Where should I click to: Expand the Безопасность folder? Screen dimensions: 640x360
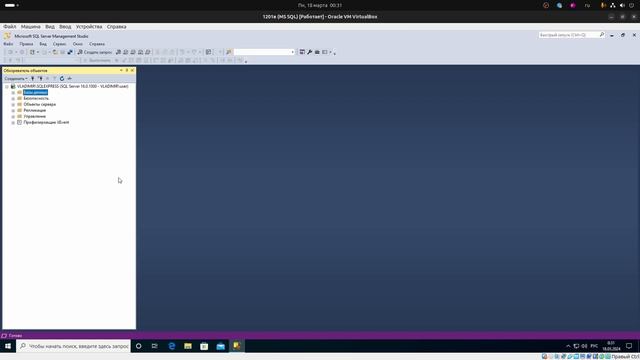tap(13, 99)
